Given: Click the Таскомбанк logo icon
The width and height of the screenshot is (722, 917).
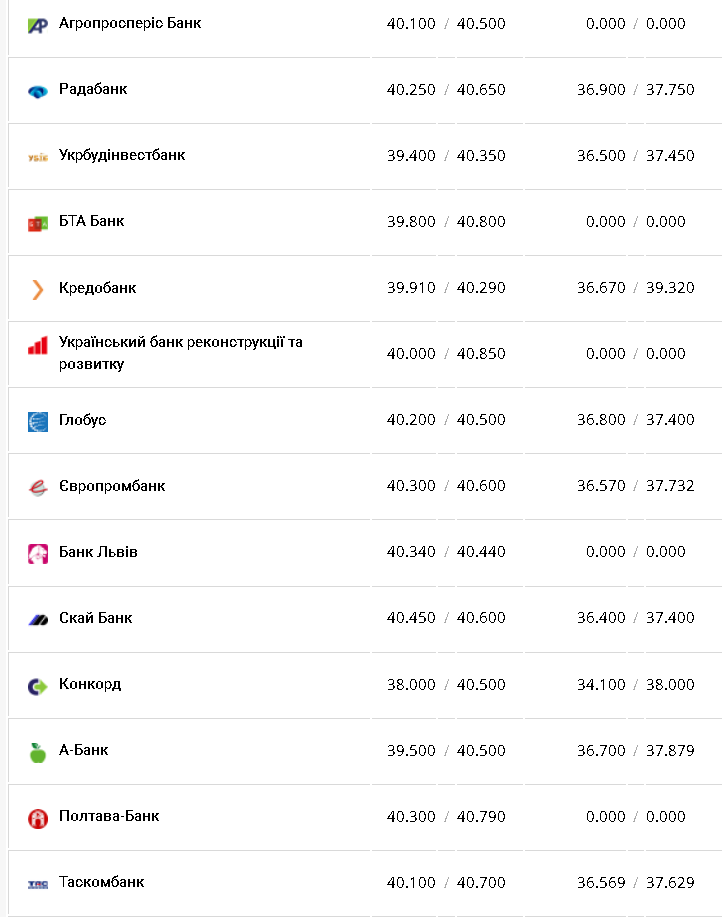Looking at the screenshot, I should (38, 884).
